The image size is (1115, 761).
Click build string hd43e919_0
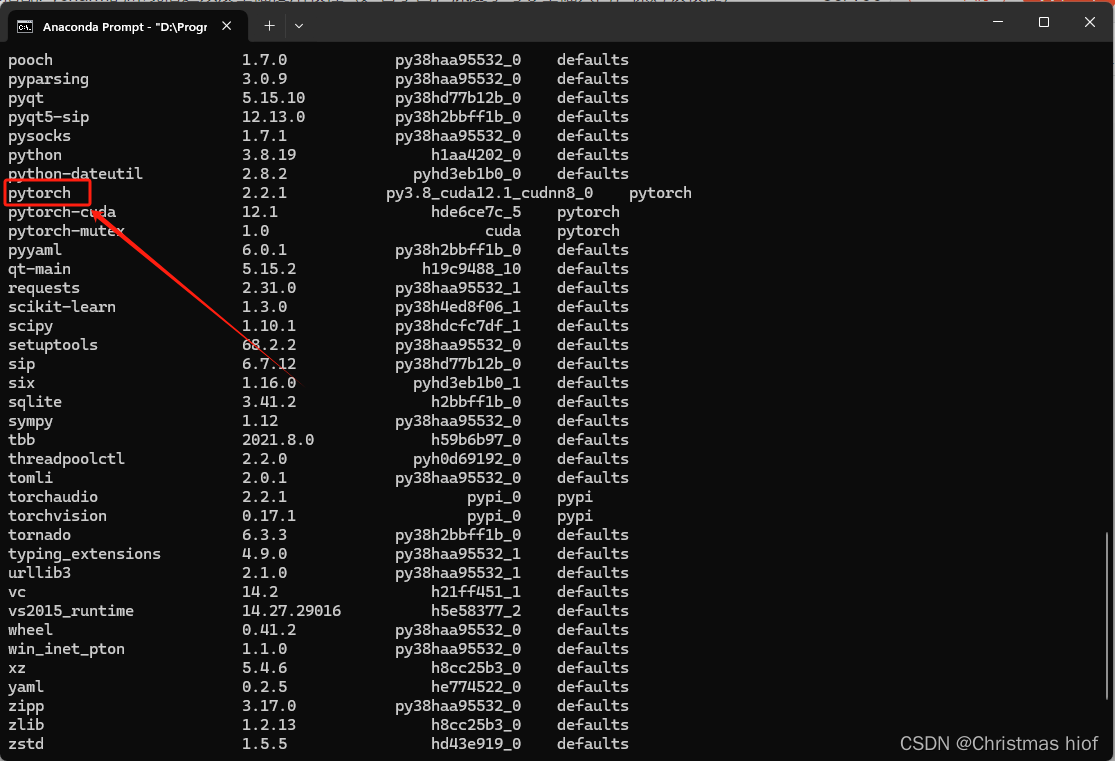coord(476,744)
